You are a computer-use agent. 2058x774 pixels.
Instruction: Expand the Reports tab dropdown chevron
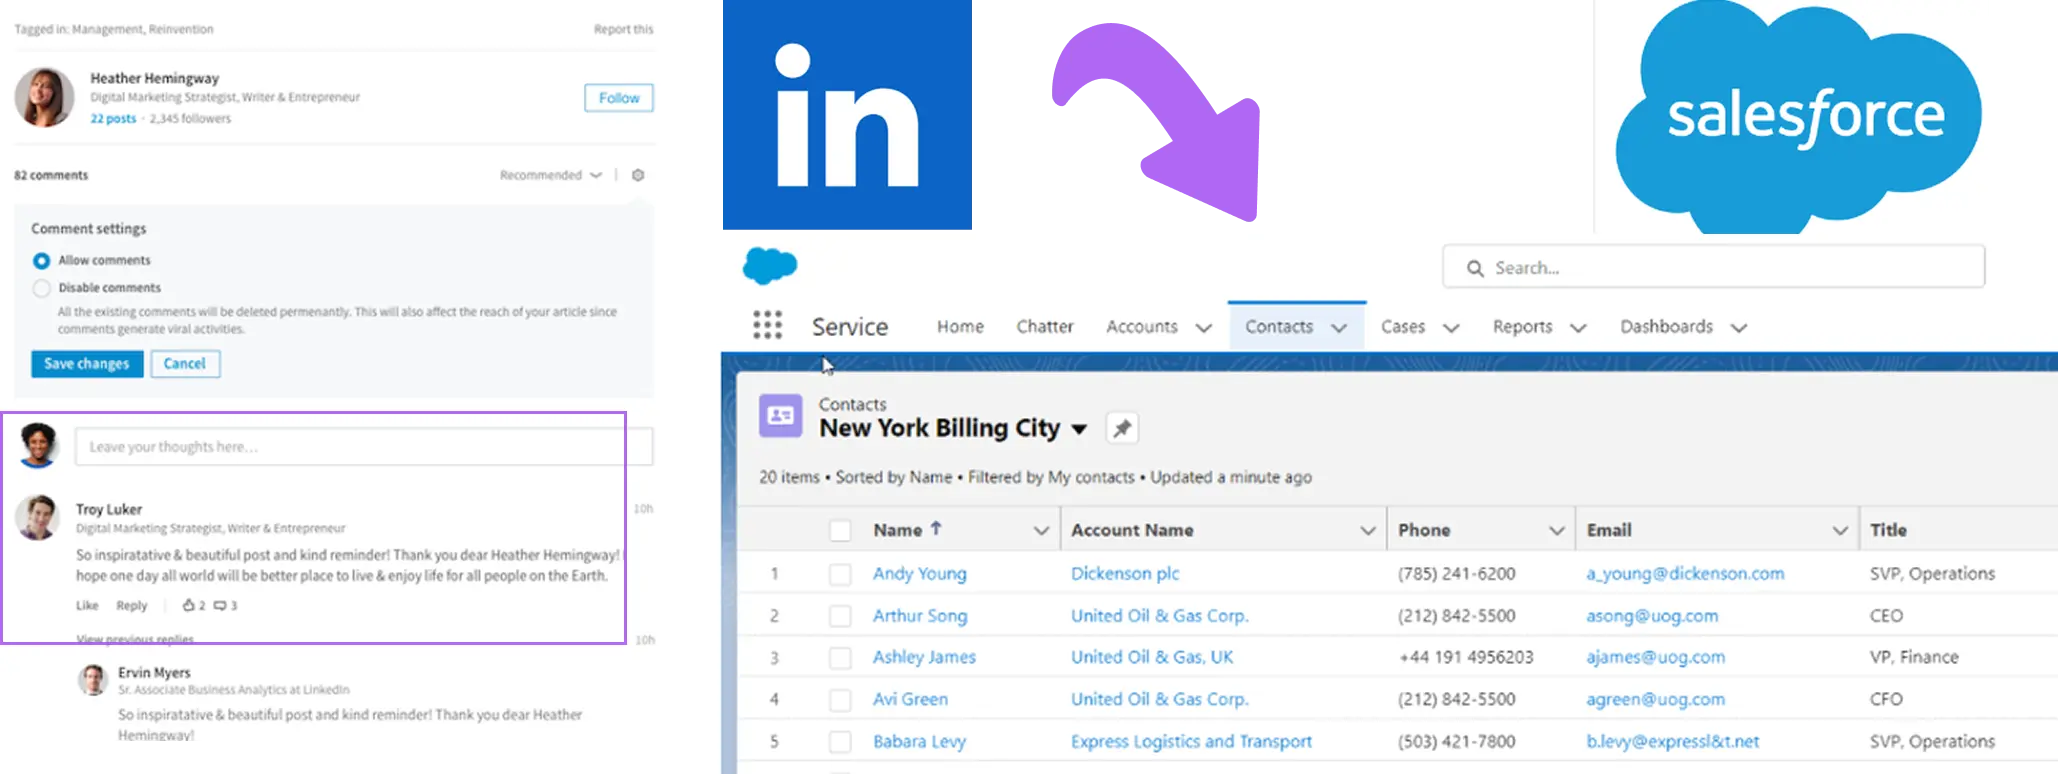tap(1578, 328)
